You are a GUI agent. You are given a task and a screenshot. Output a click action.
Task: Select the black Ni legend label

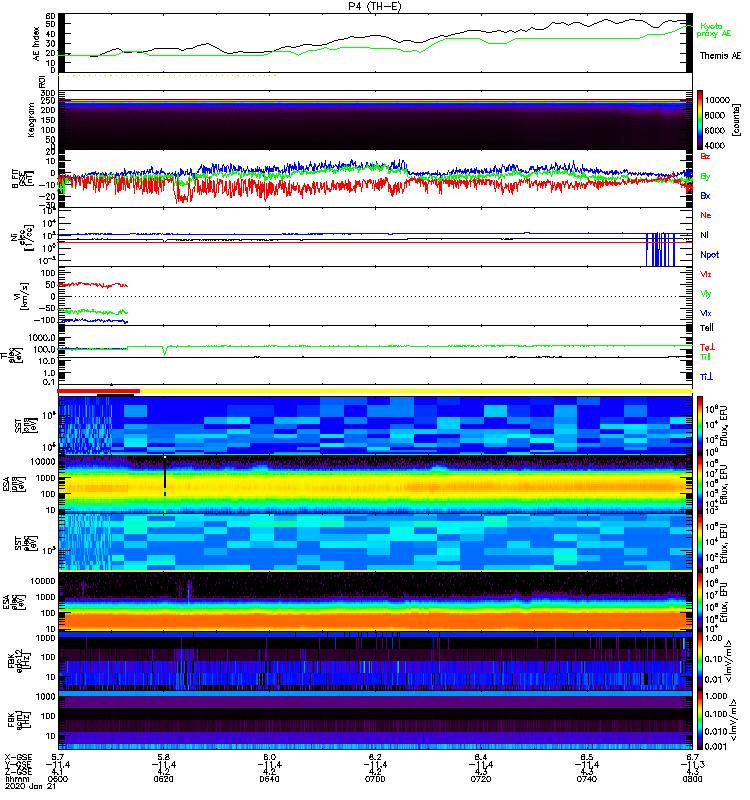(x=704, y=235)
